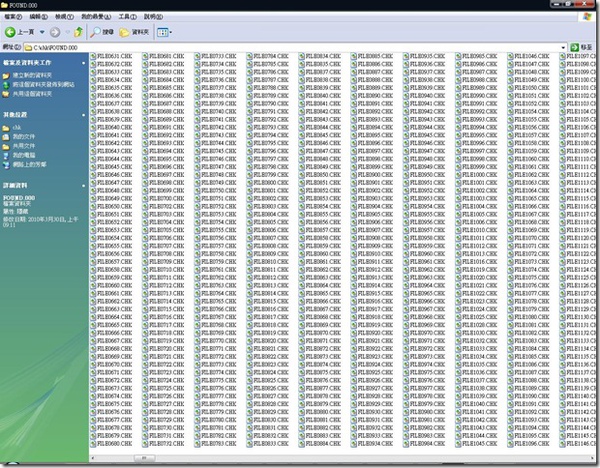Viewport: 600px width, 468px height.
Task: Select file name FILE0850.CHK
Action: 323,175
